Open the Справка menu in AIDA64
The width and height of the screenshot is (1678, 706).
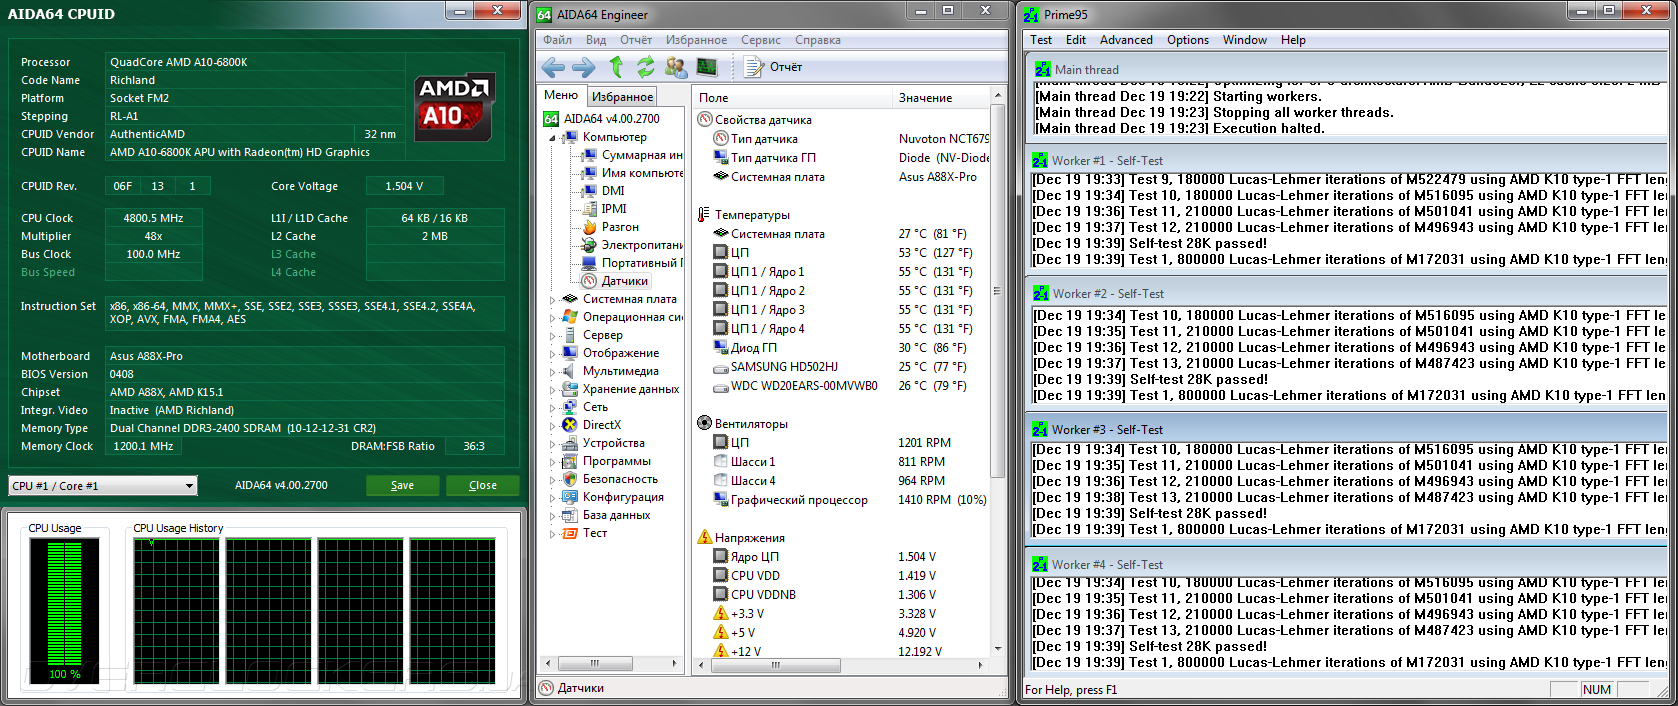pos(818,40)
